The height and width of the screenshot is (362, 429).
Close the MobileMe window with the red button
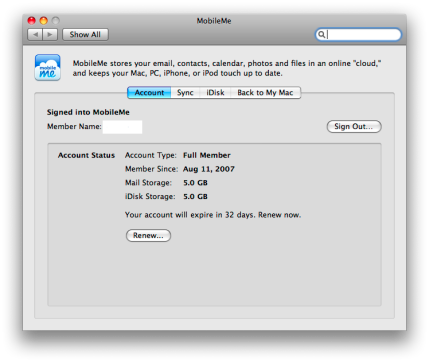coord(31,21)
